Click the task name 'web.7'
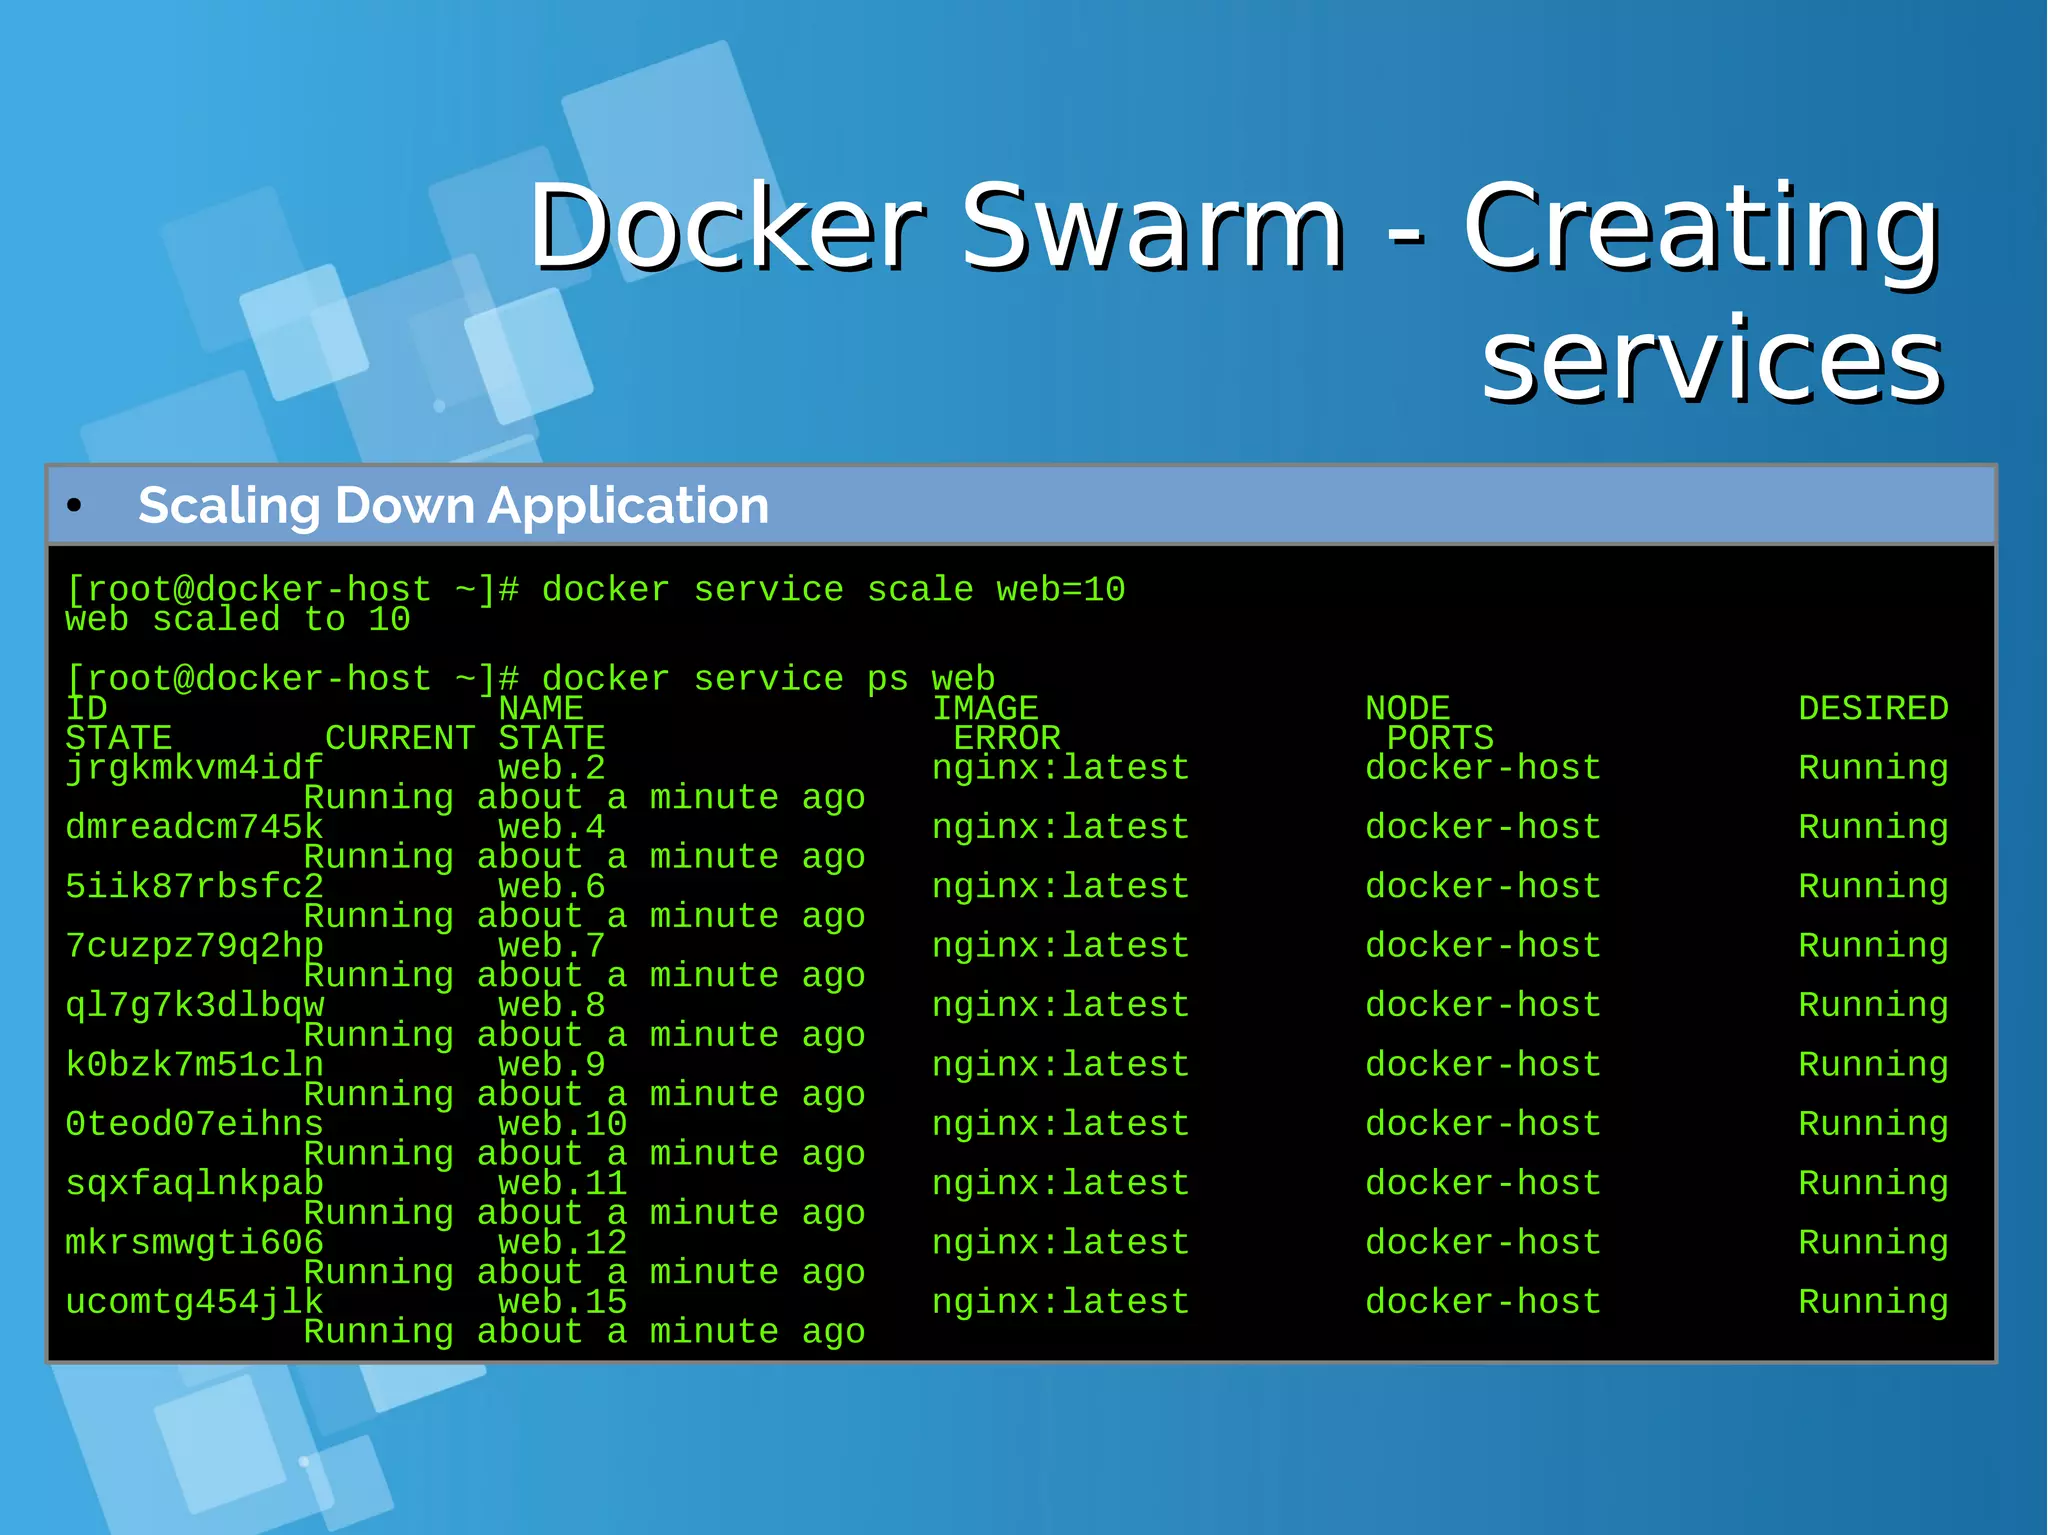Image resolution: width=2048 pixels, height=1535 pixels. coord(552,946)
